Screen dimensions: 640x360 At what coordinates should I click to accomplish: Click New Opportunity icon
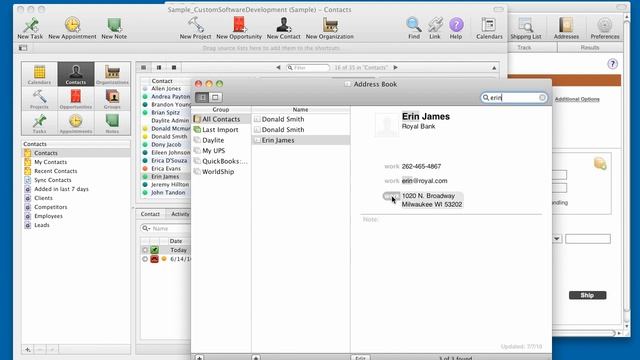tap(239, 24)
